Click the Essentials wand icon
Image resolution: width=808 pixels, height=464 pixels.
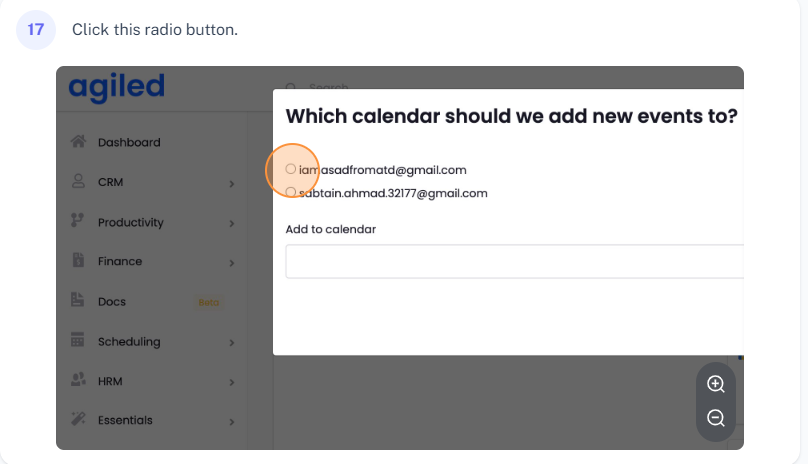(x=78, y=420)
